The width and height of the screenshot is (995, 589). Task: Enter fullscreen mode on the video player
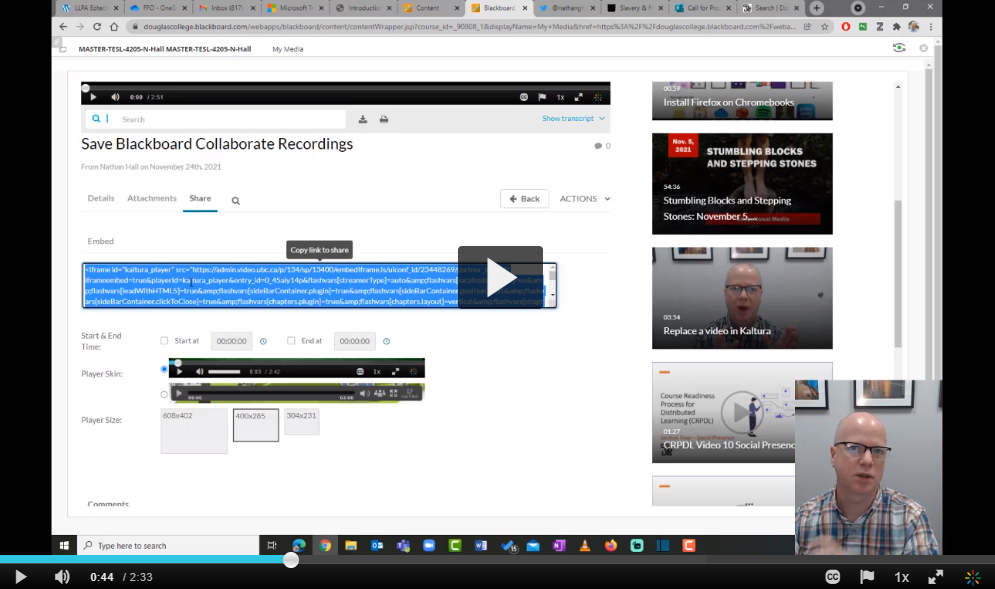936,577
